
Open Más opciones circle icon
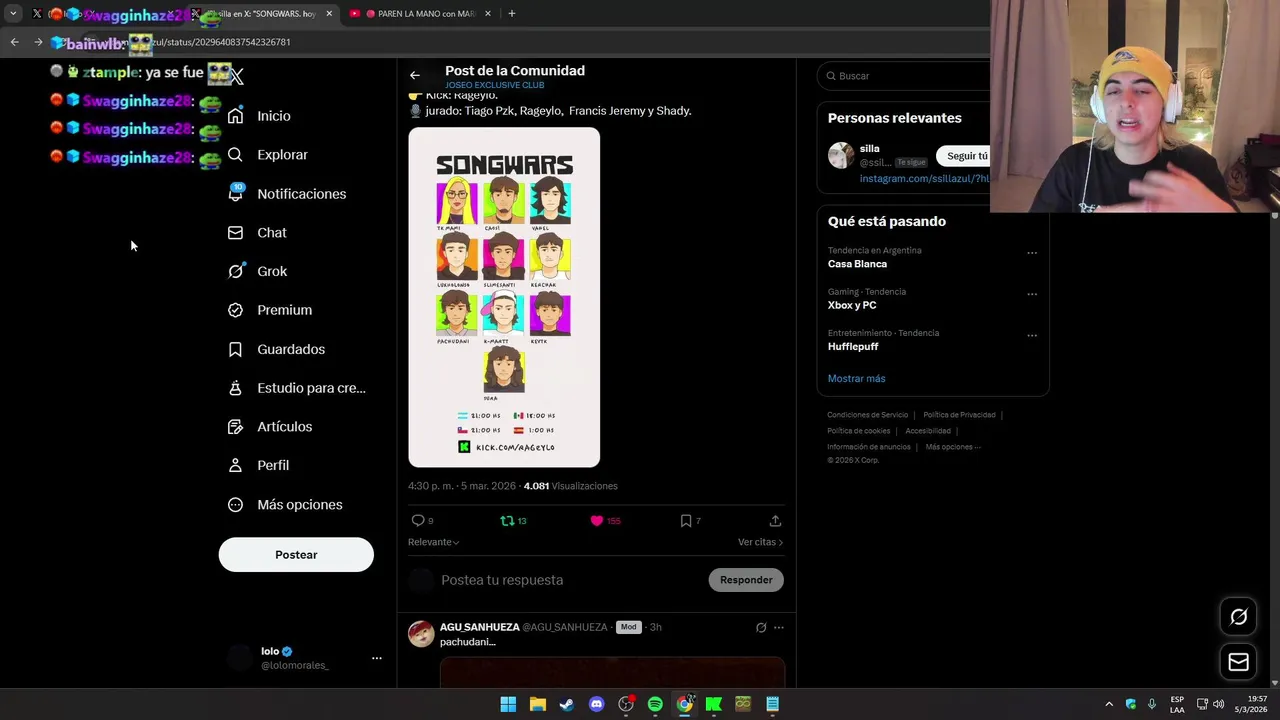[235, 505]
